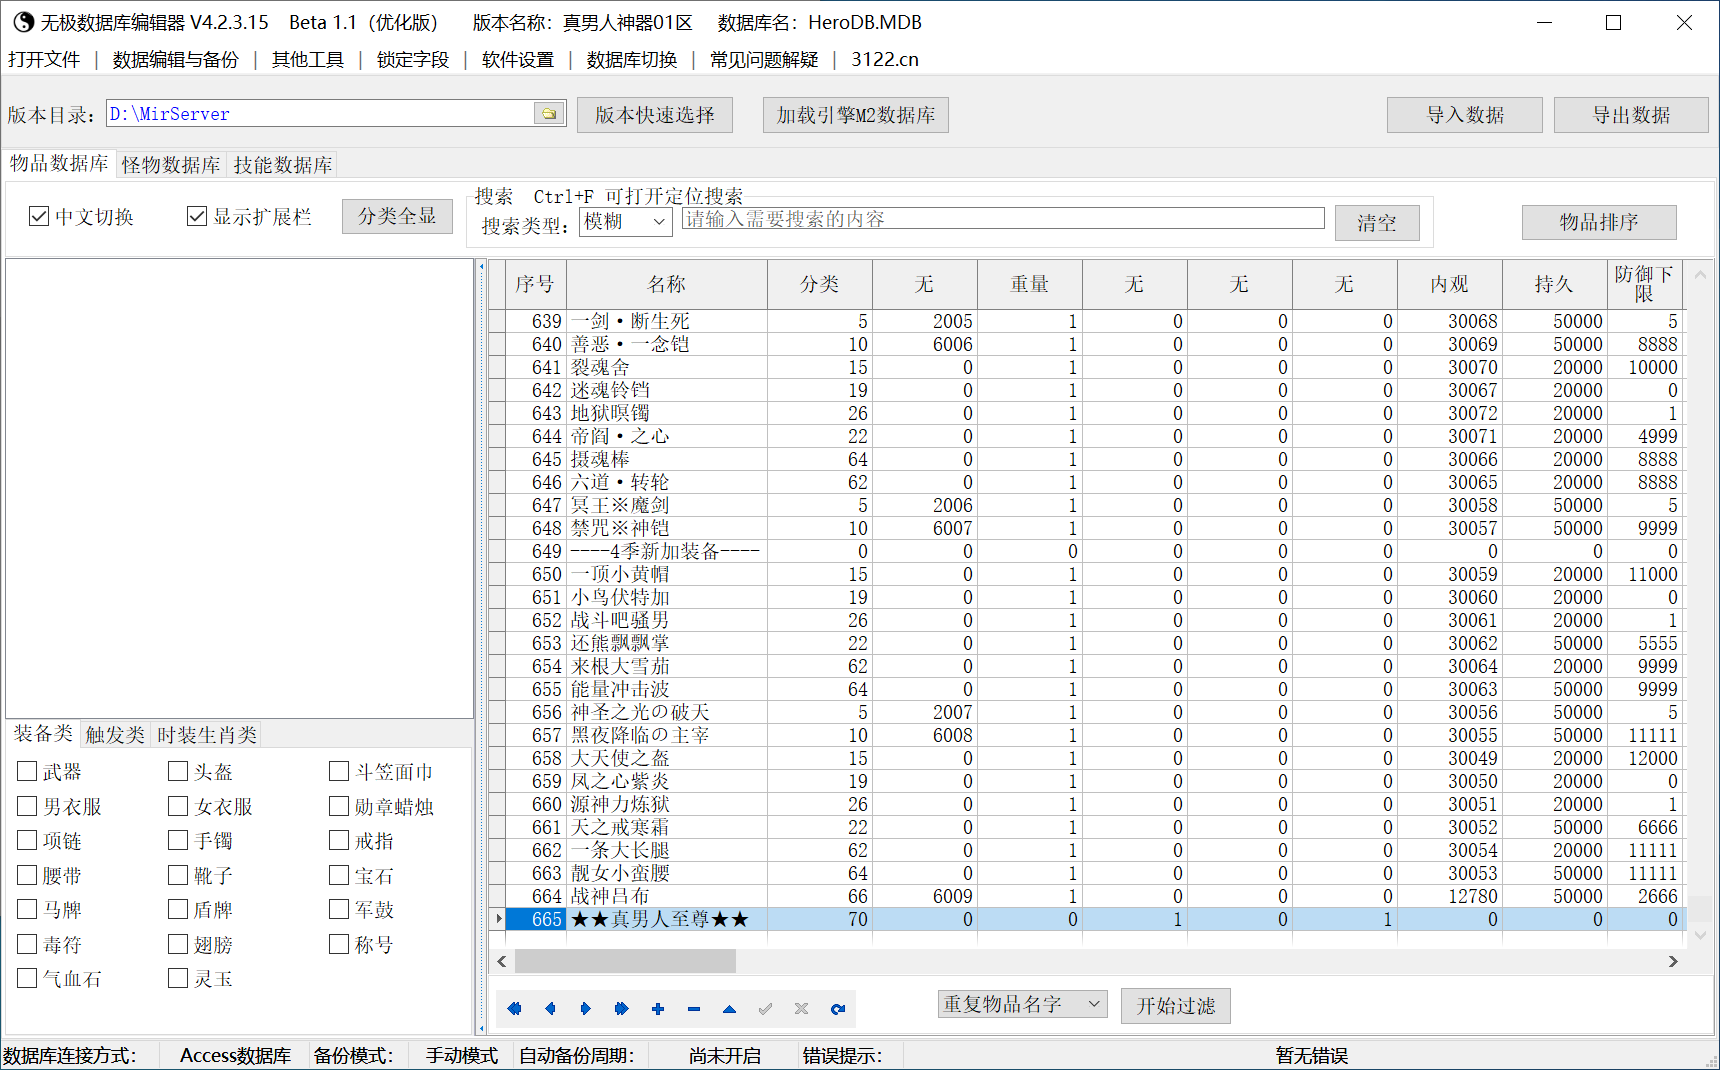The width and height of the screenshot is (1720, 1070).
Task: Click the horizontal scrollbar thumb
Action: (626, 961)
